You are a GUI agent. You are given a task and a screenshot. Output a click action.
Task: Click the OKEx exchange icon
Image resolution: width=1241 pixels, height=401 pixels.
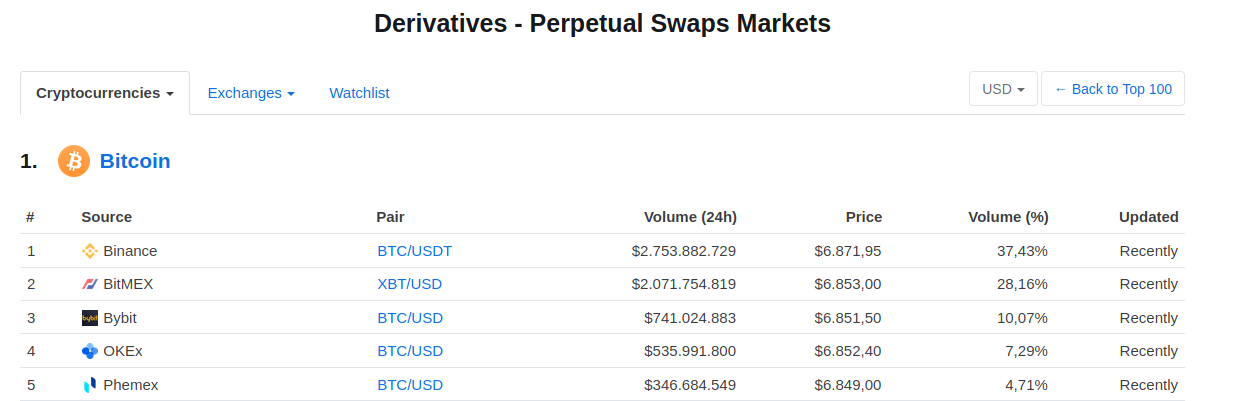pyautogui.click(x=90, y=351)
